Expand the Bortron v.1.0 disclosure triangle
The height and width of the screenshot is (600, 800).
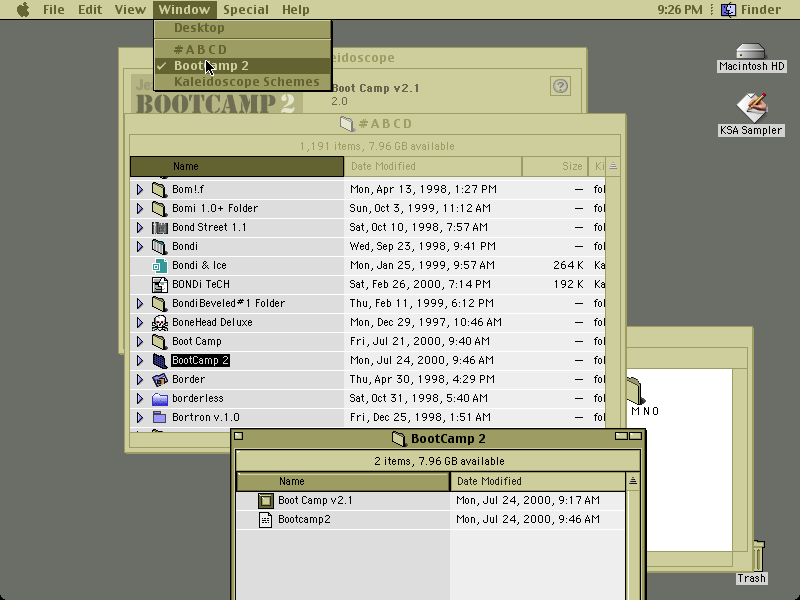[x=140, y=417]
